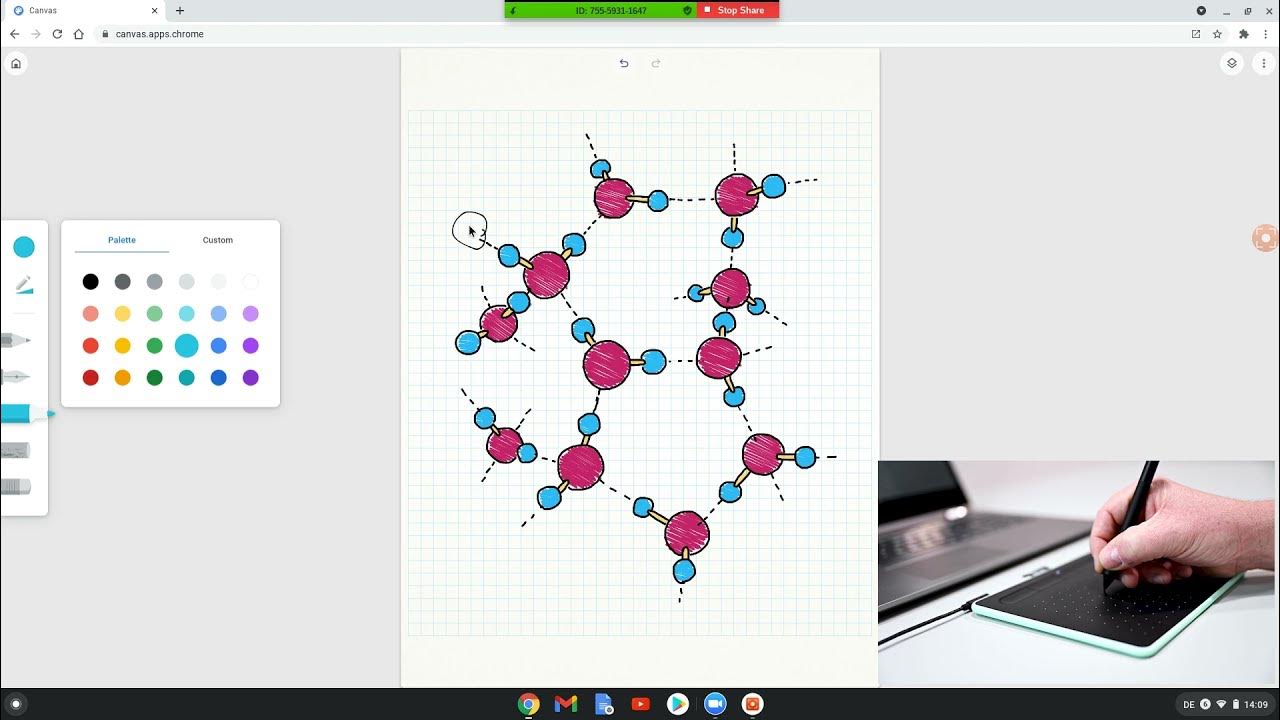Click the hand-drawing webcam video overlay
The width and height of the screenshot is (1280, 720).
coord(1078,573)
